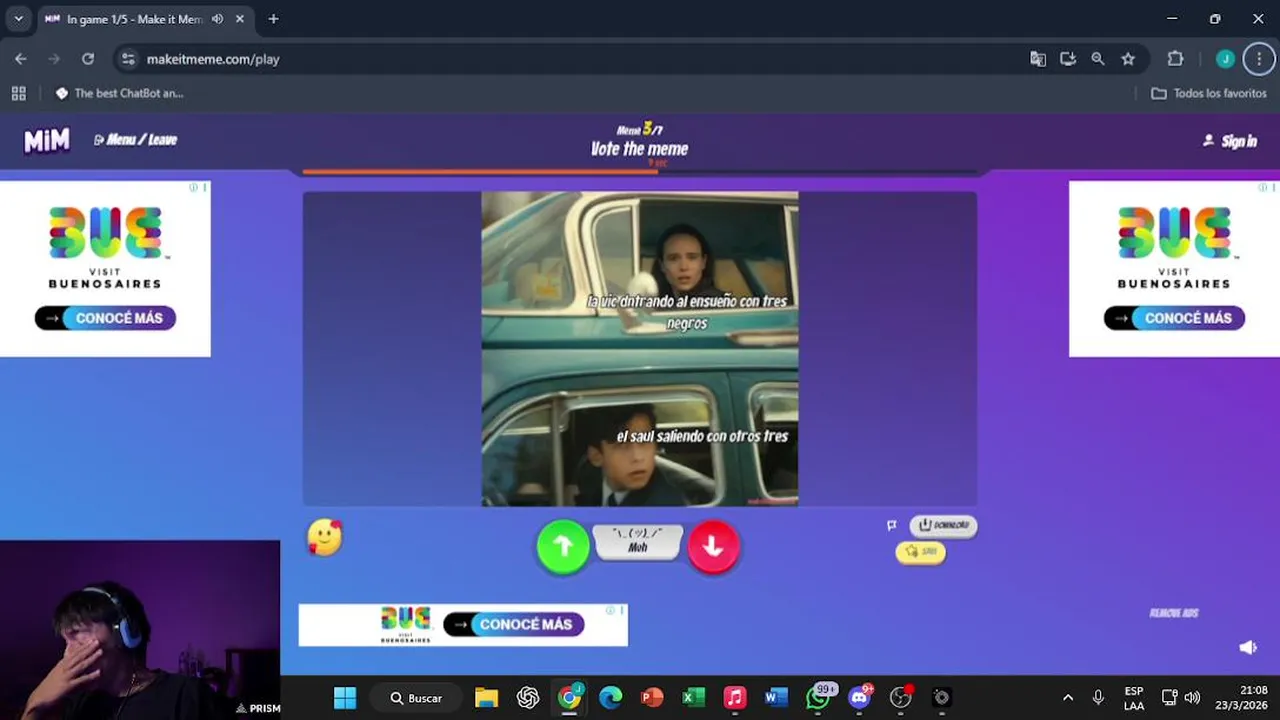Image resolution: width=1280 pixels, height=720 pixels.
Task: Open Microsoft Edge from the taskbar
Action: pos(610,698)
